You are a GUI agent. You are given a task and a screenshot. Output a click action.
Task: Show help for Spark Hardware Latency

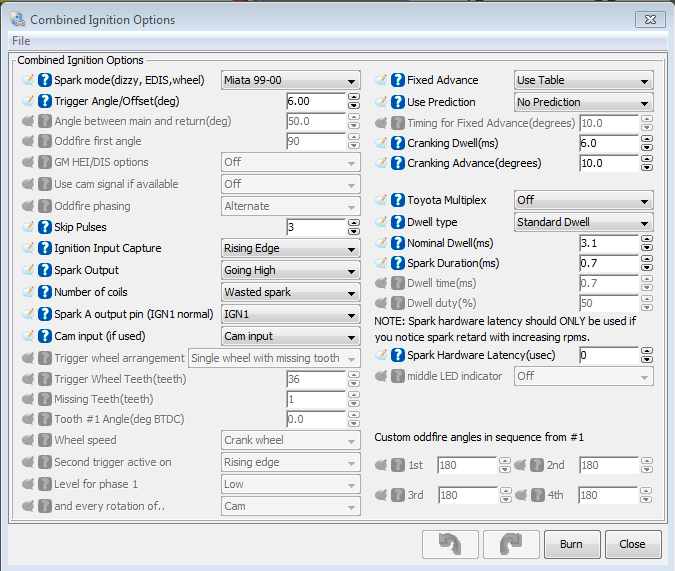coord(397,355)
